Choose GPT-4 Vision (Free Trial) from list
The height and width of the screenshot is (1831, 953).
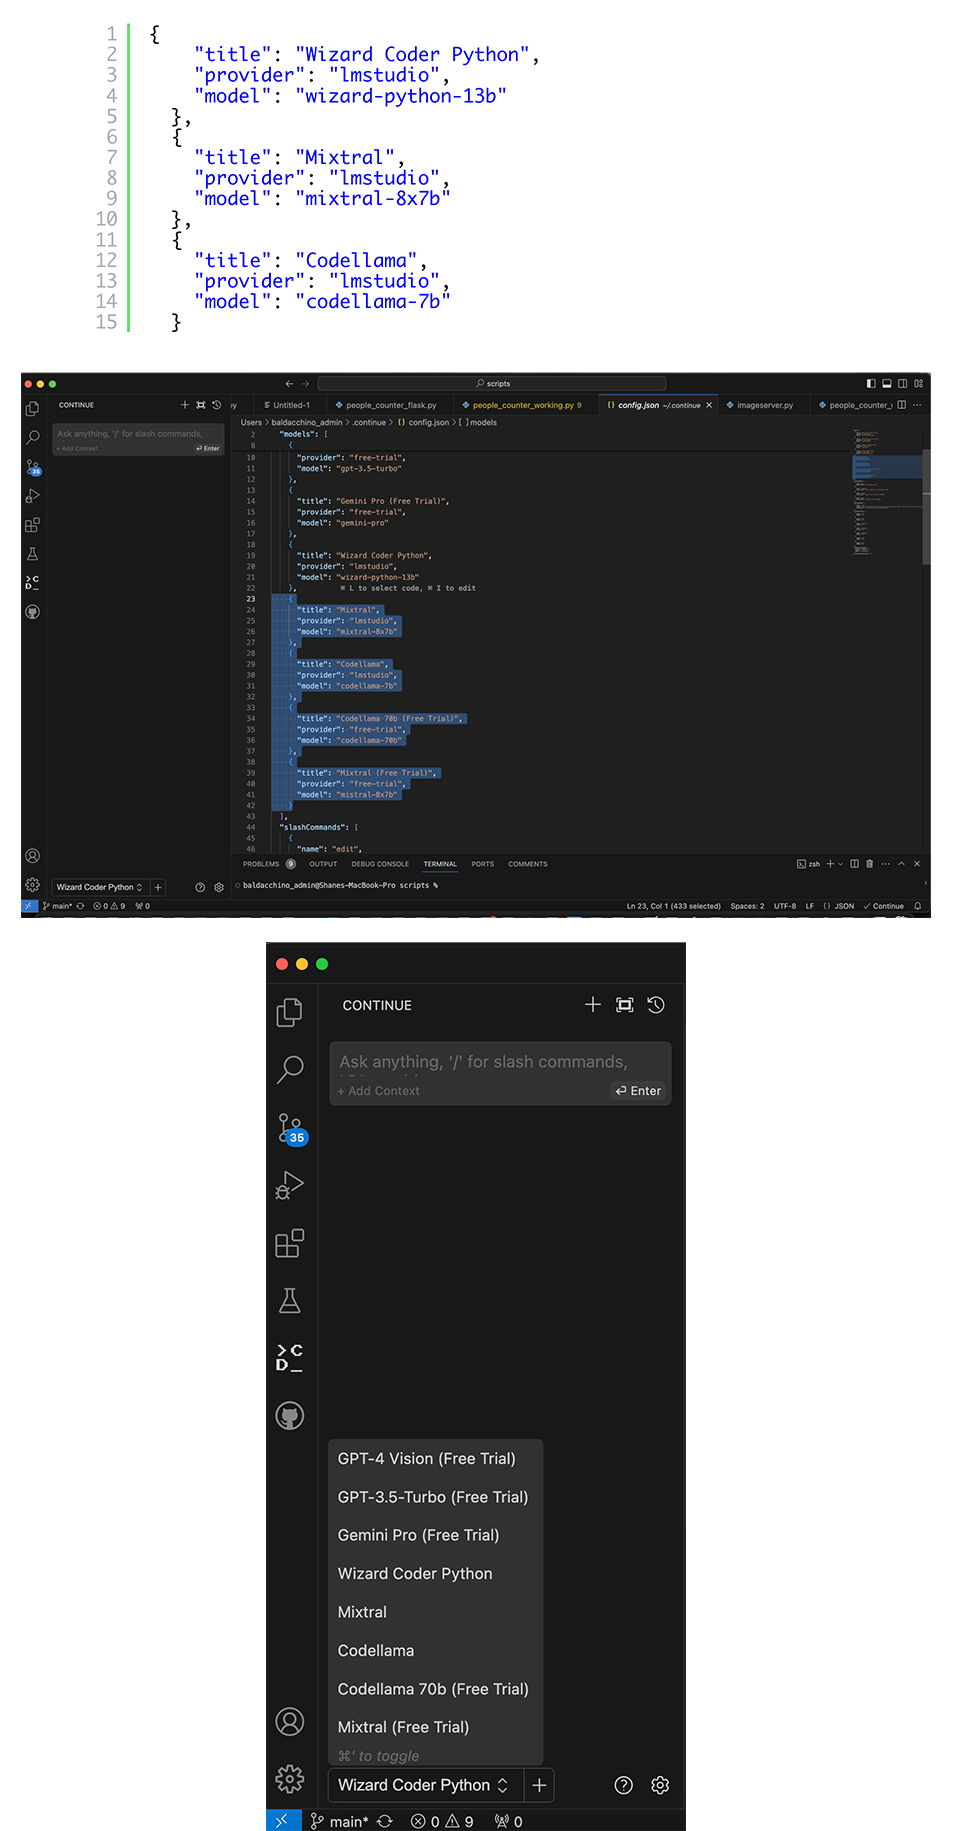click(436, 1458)
